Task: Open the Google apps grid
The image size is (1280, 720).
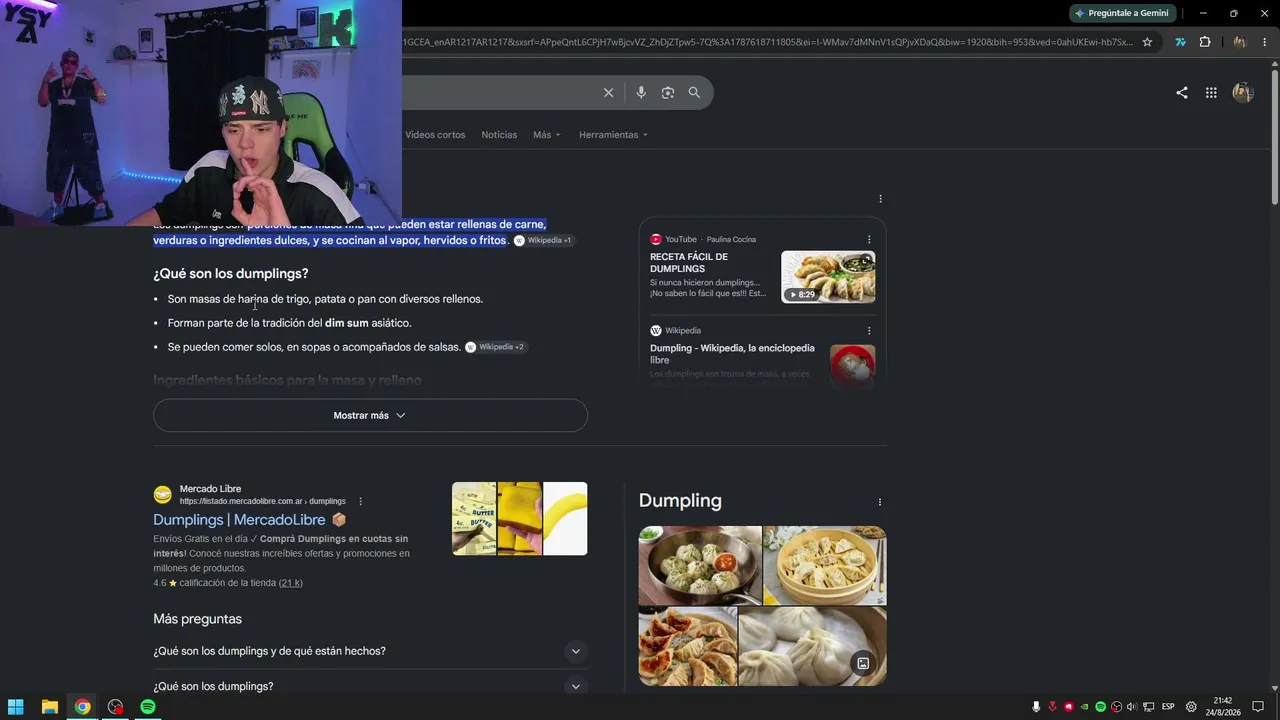Action: (1211, 93)
